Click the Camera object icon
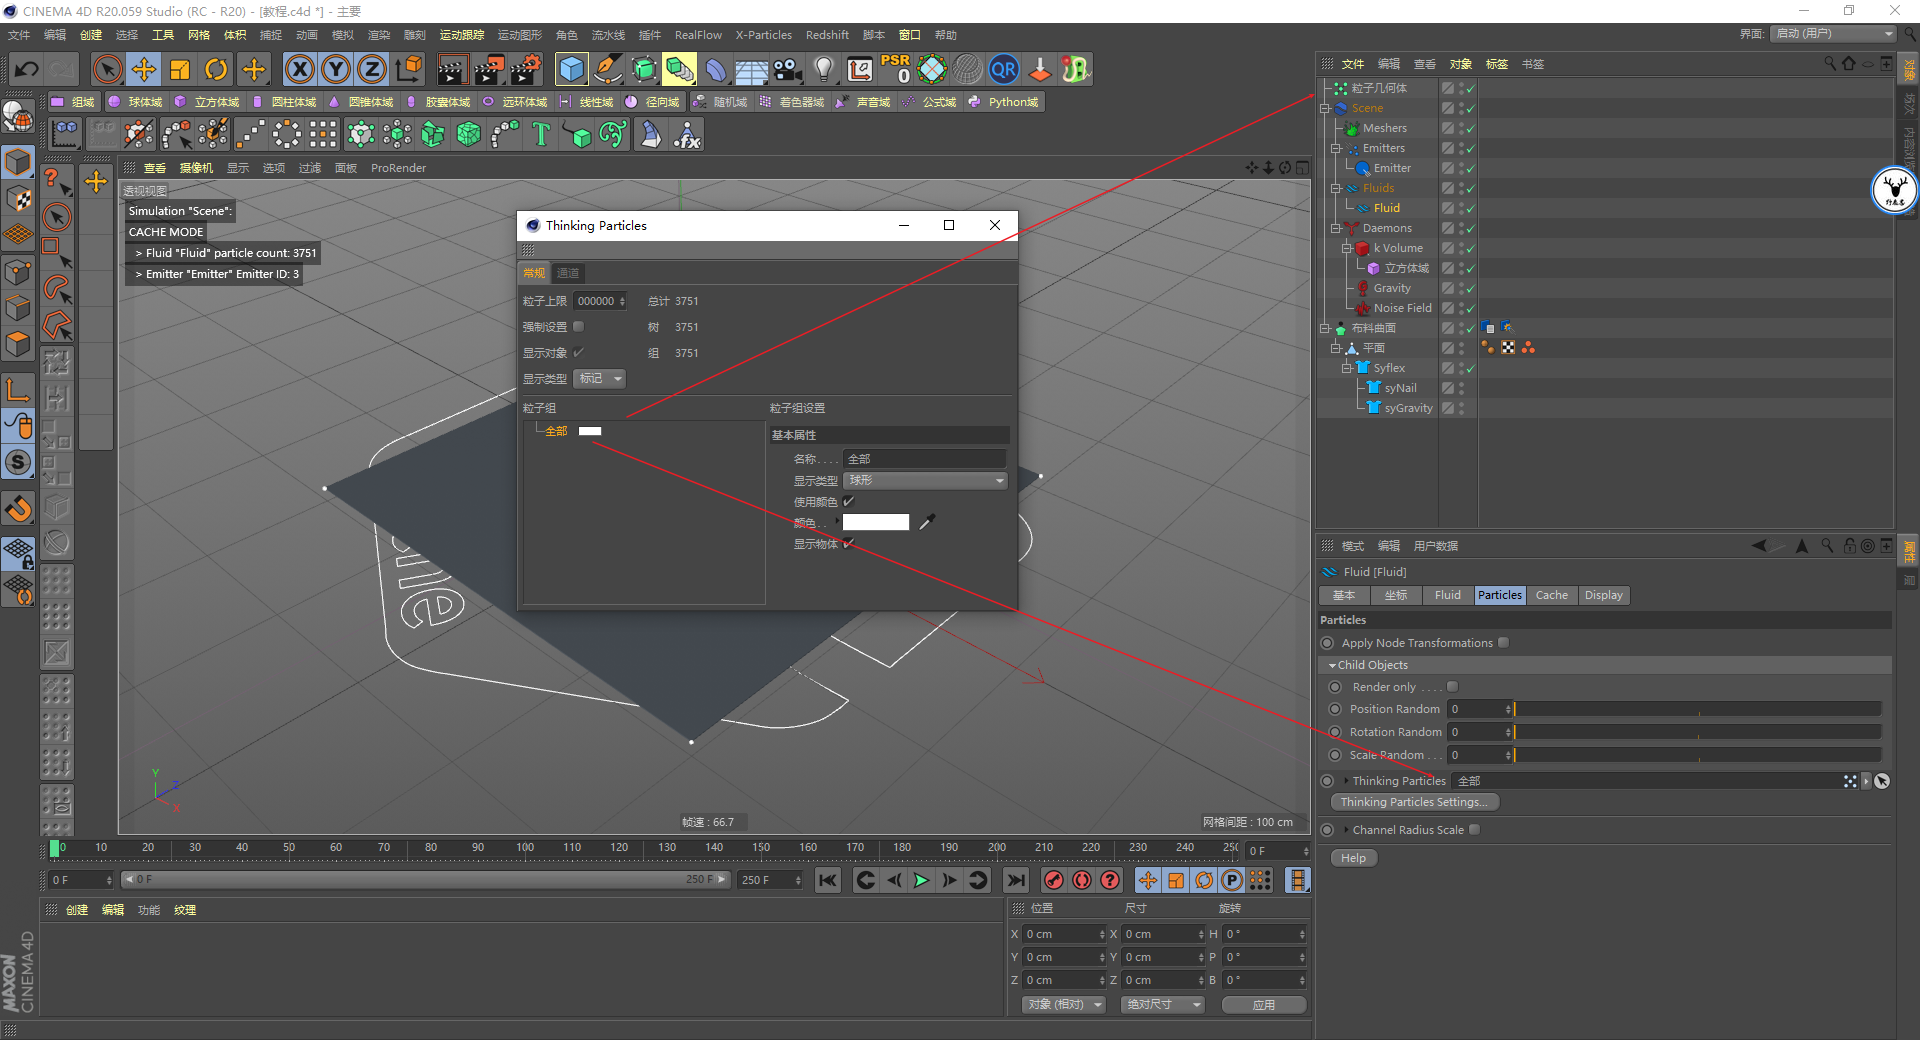1920x1040 pixels. click(788, 69)
